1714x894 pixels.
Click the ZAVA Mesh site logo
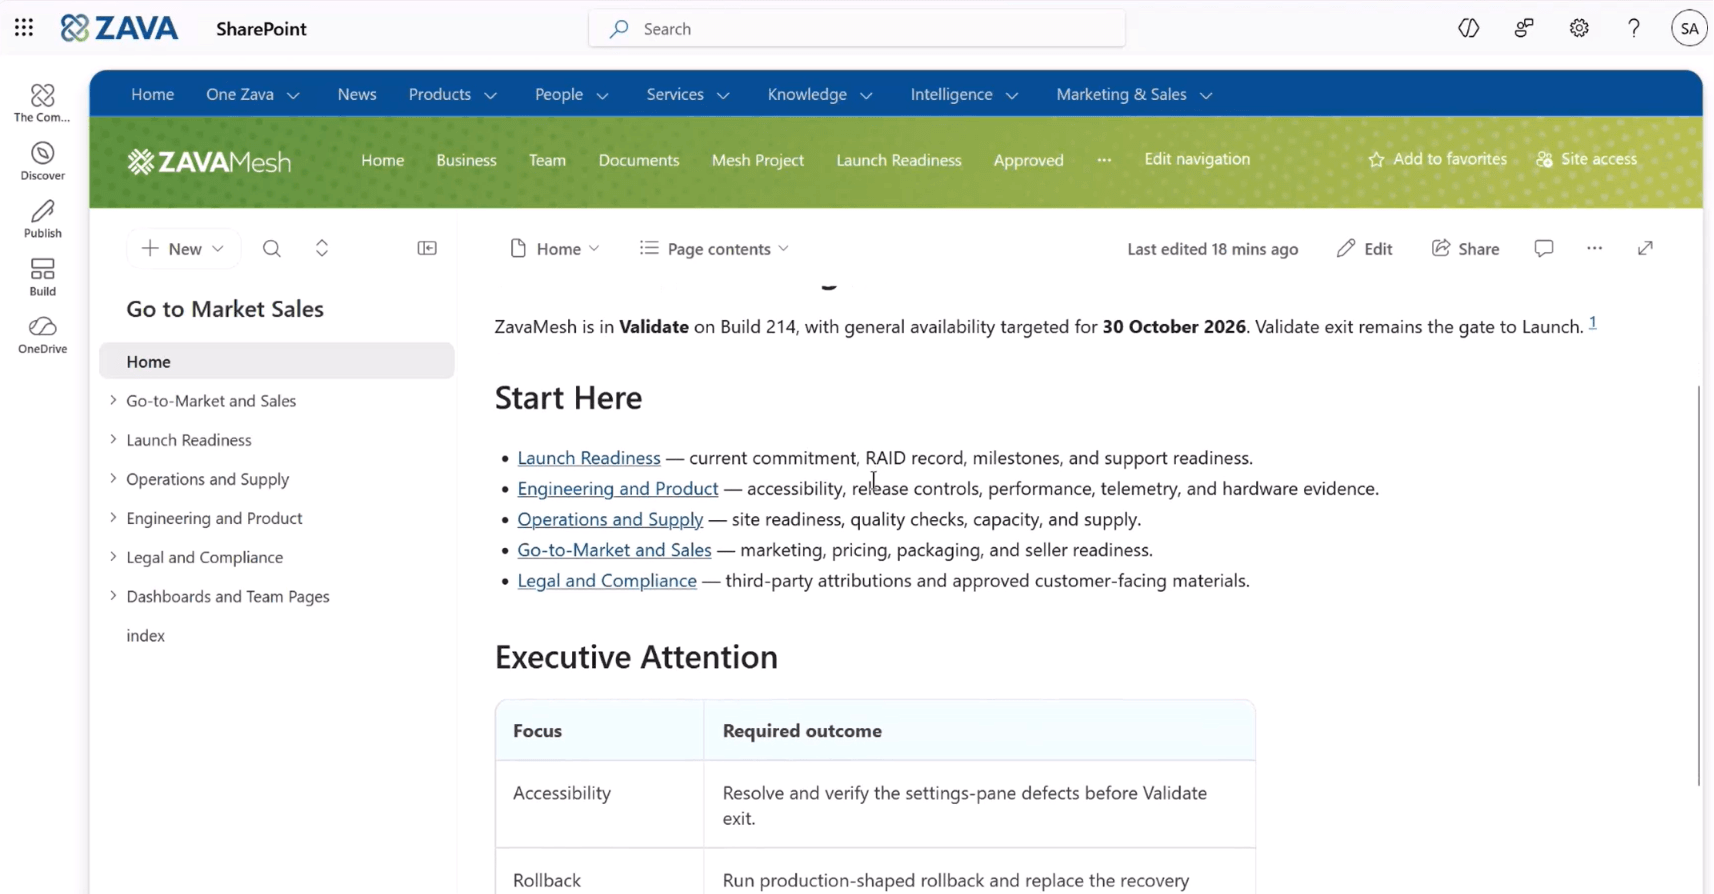pos(209,161)
